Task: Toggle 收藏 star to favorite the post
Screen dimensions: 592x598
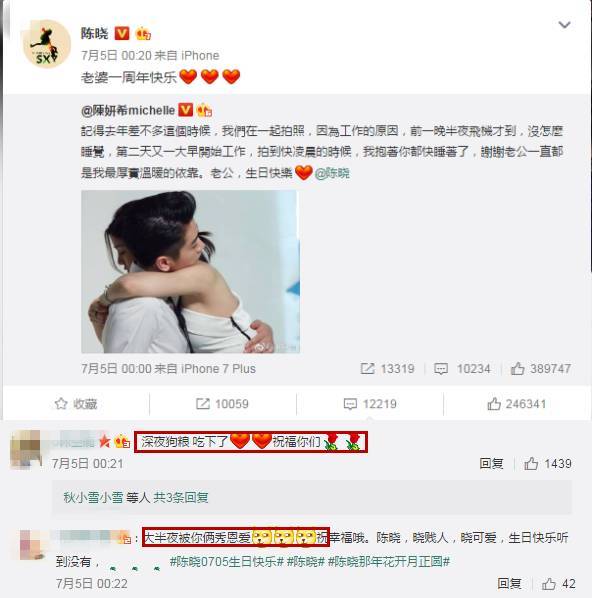Action: point(76,404)
